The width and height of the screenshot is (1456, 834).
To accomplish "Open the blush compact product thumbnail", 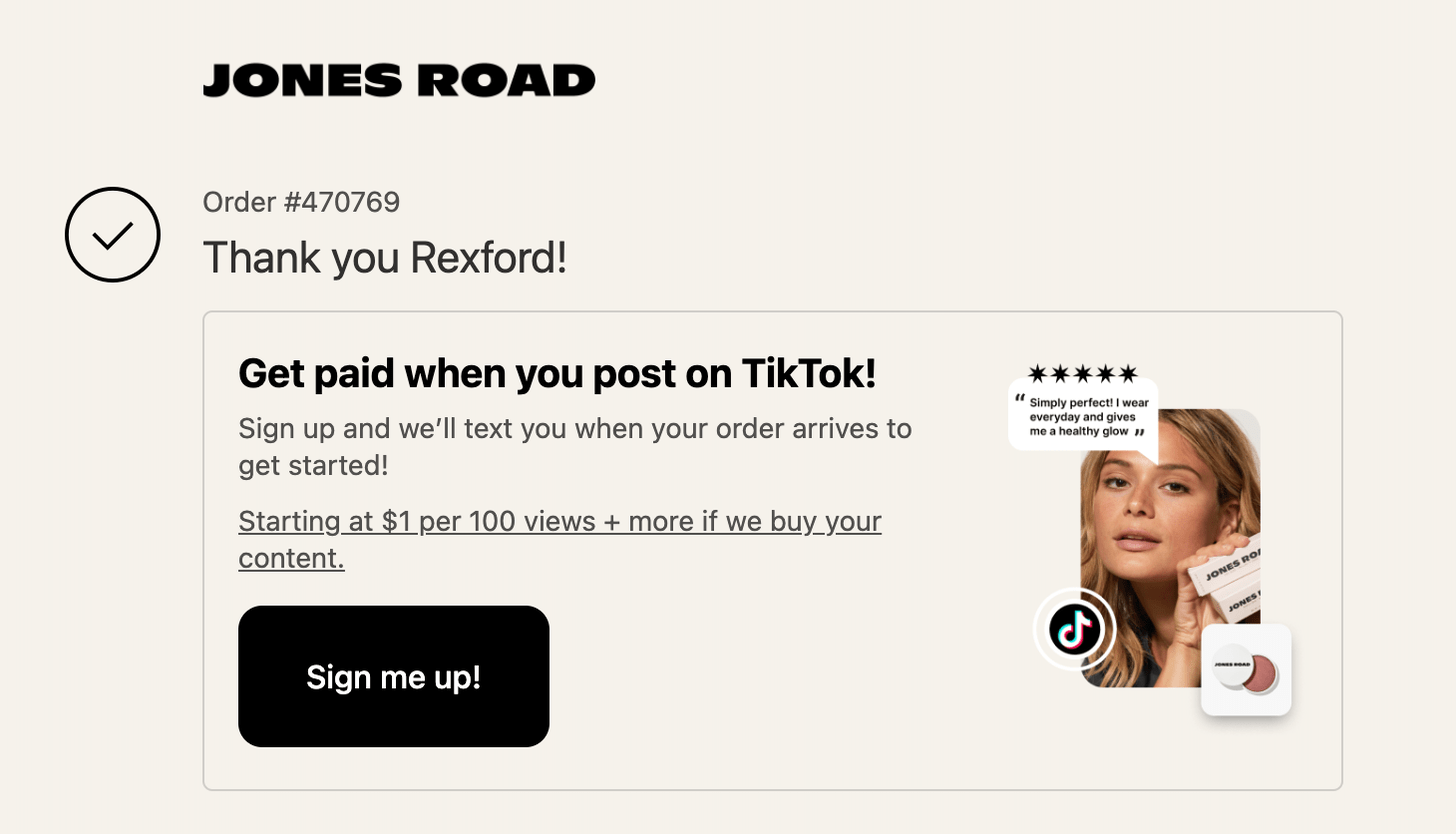I will (x=1246, y=670).
